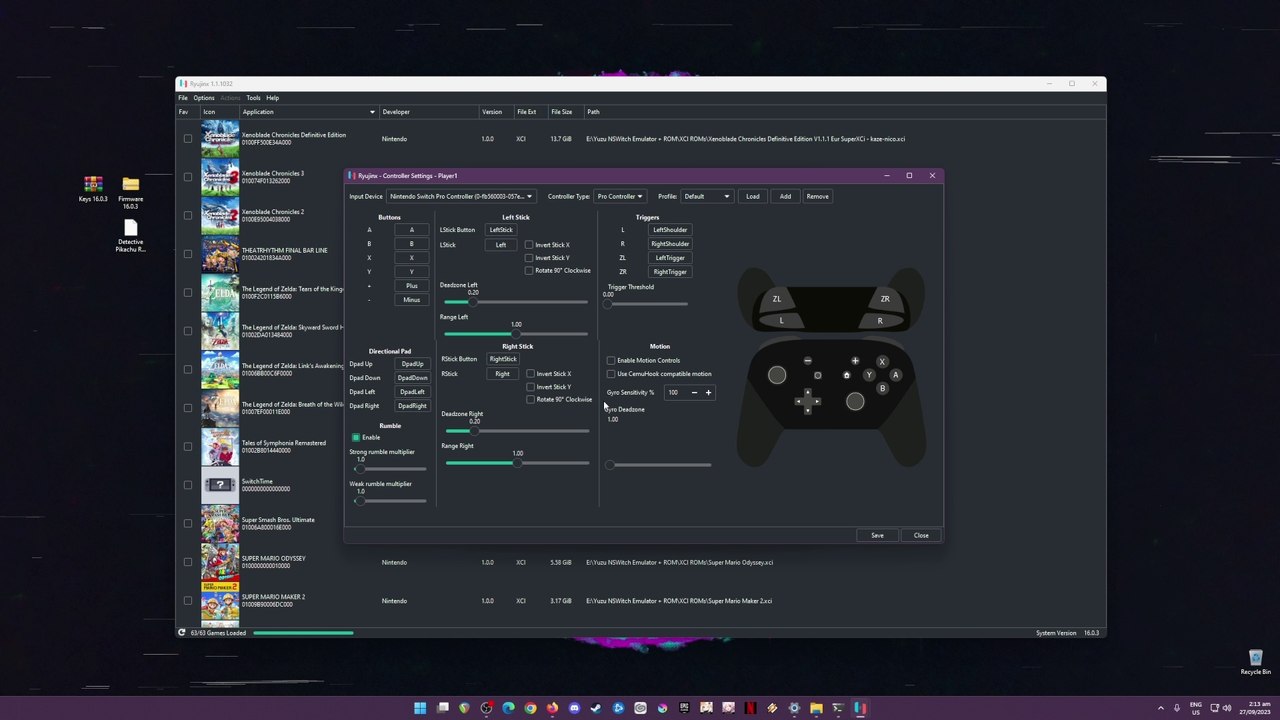Open the Options menu in Ryujinx
The image size is (1280, 720).
pyautogui.click(x=204, y=98)
